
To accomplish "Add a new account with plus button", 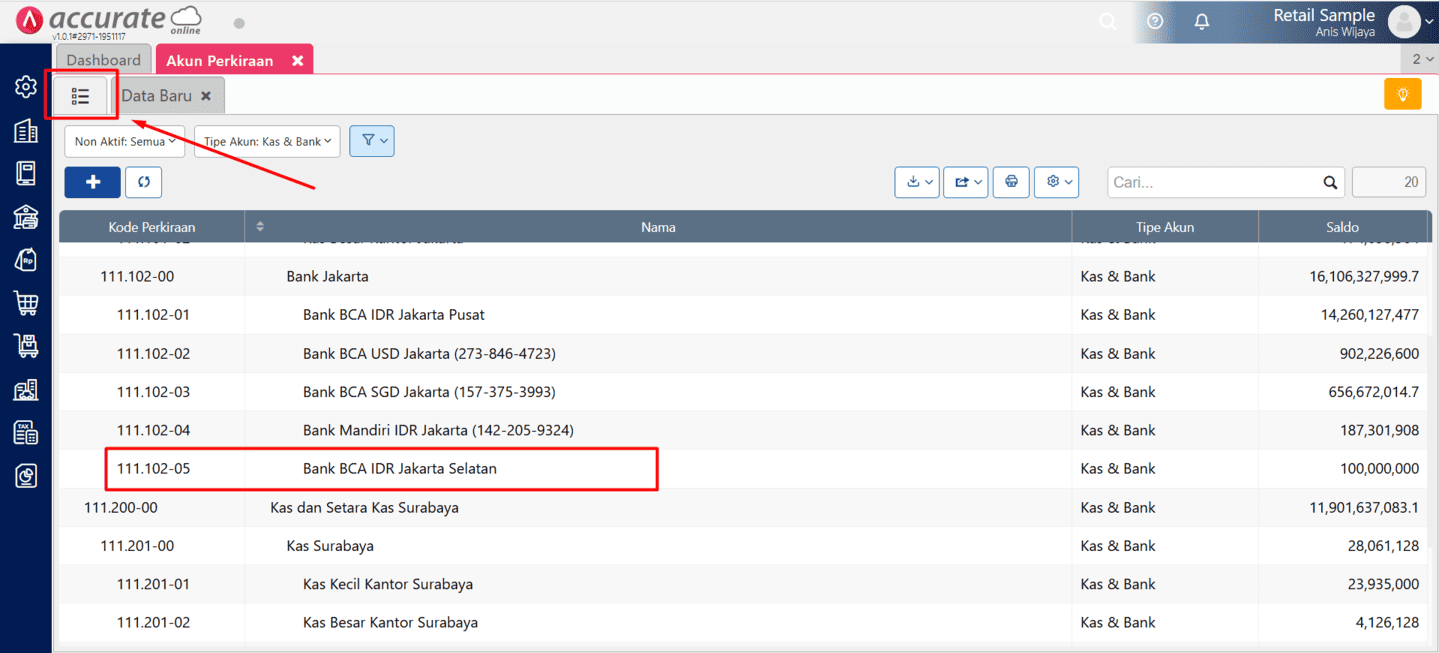I will pos(92,182).
